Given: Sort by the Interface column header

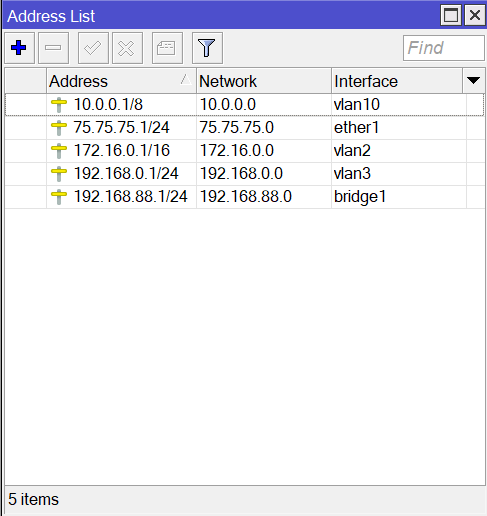Looking at the screenshot, I should pyautogui.click(x=397, y=81).
